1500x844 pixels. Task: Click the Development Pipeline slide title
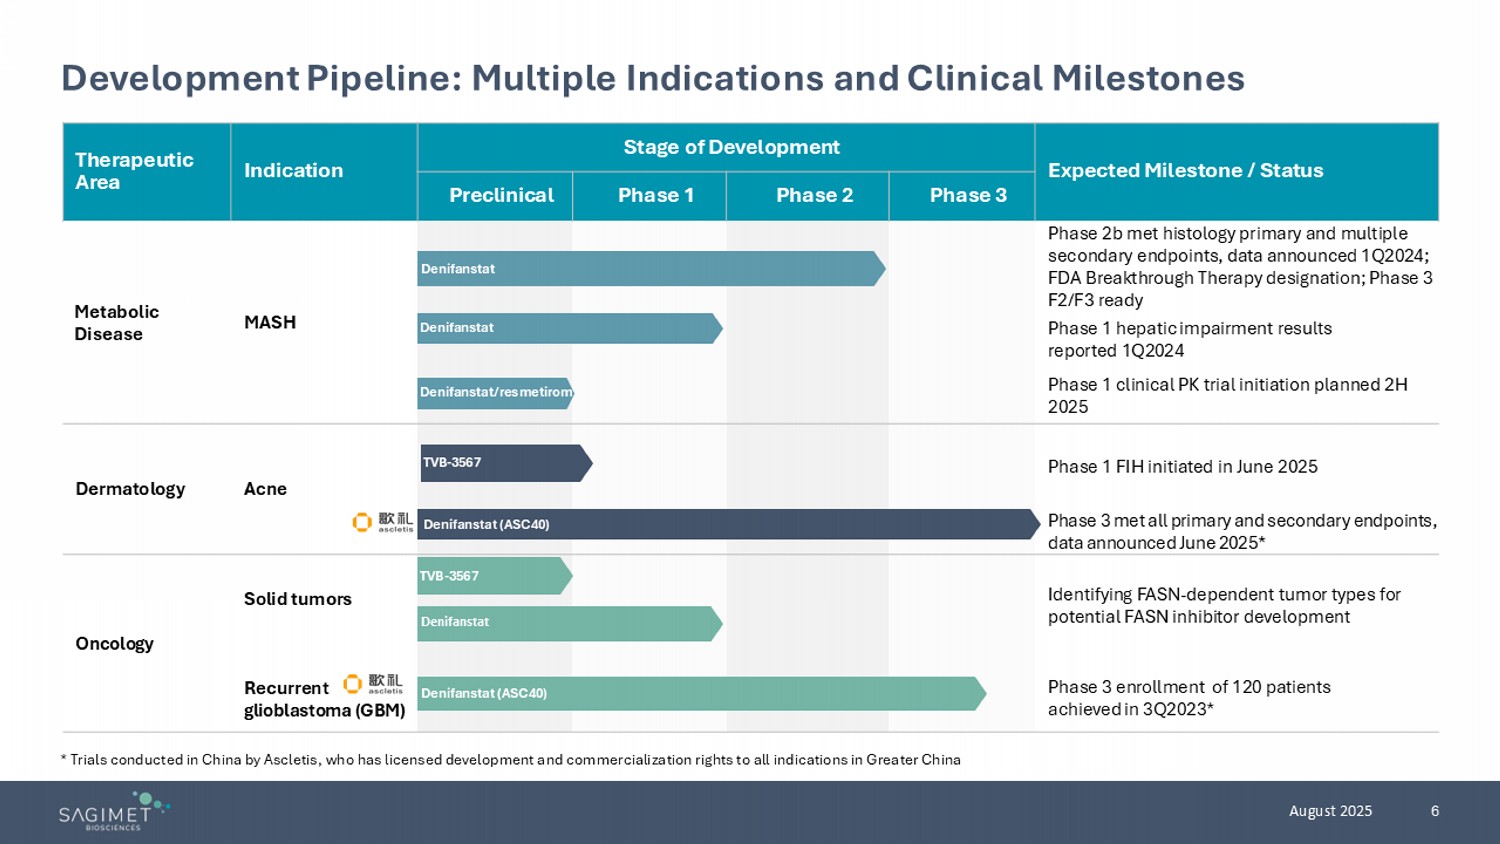[x=652, y=78]
